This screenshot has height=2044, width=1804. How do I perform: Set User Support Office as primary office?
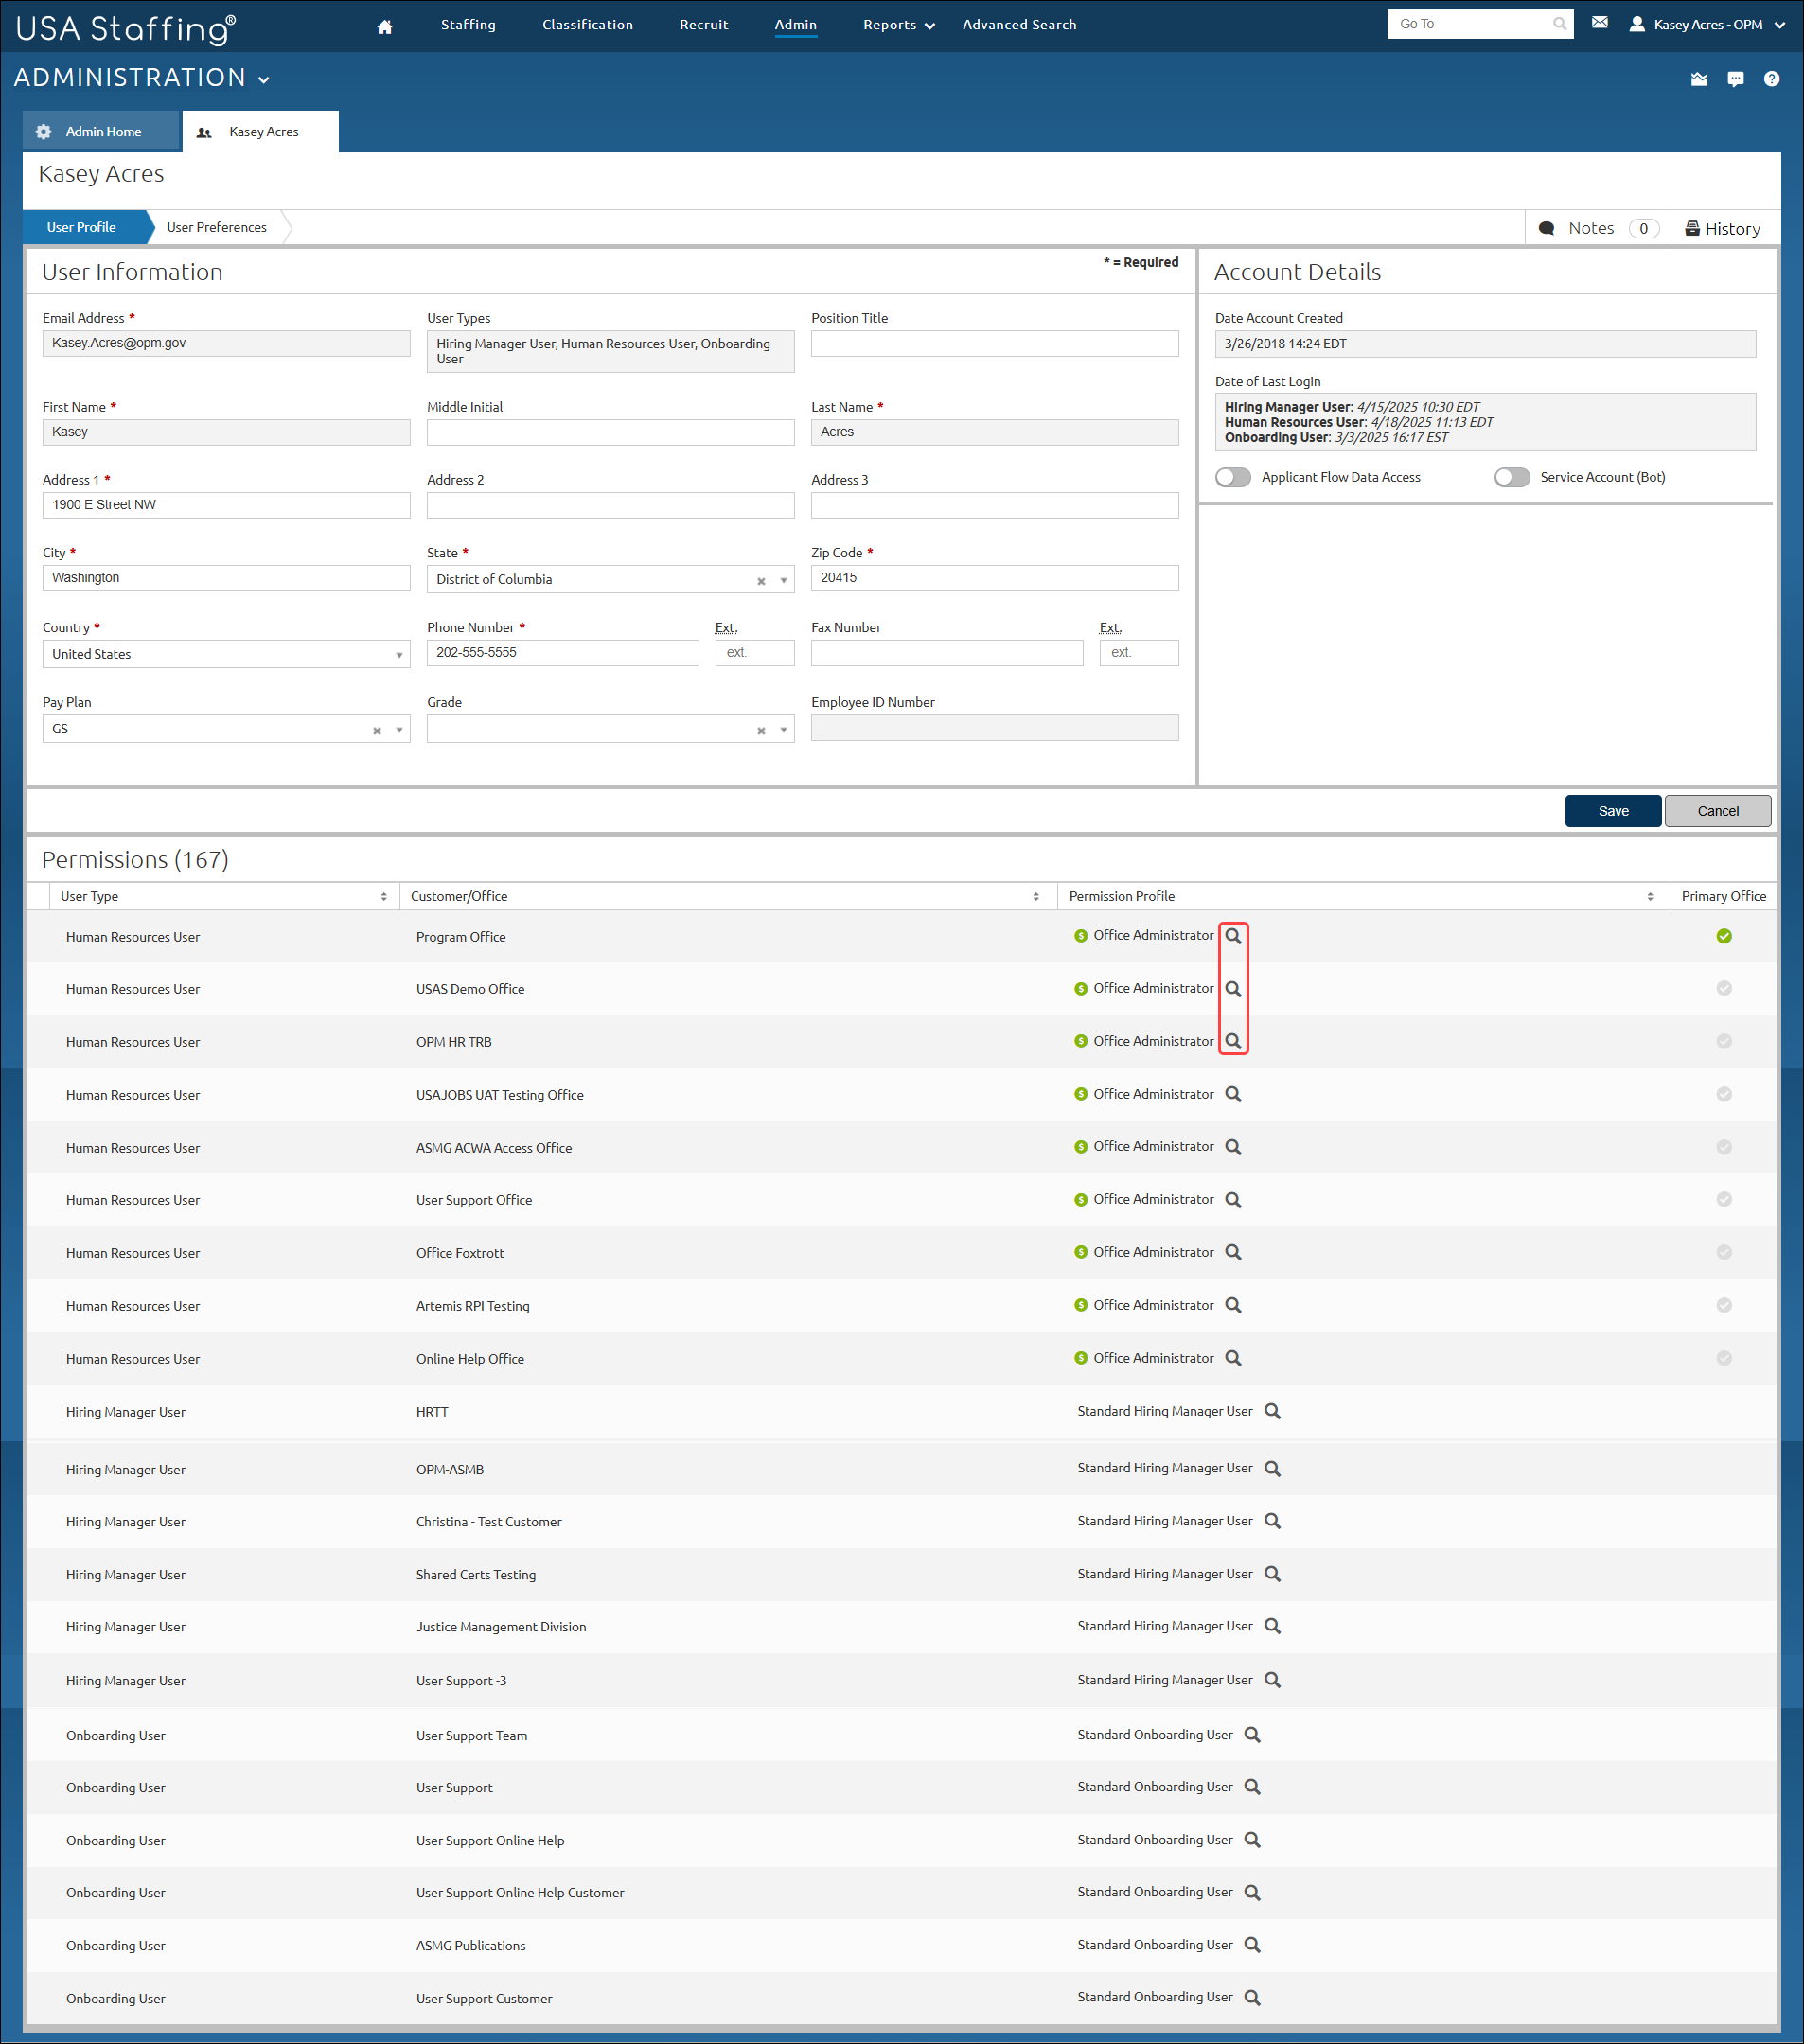click(x=1724, y=1199)
